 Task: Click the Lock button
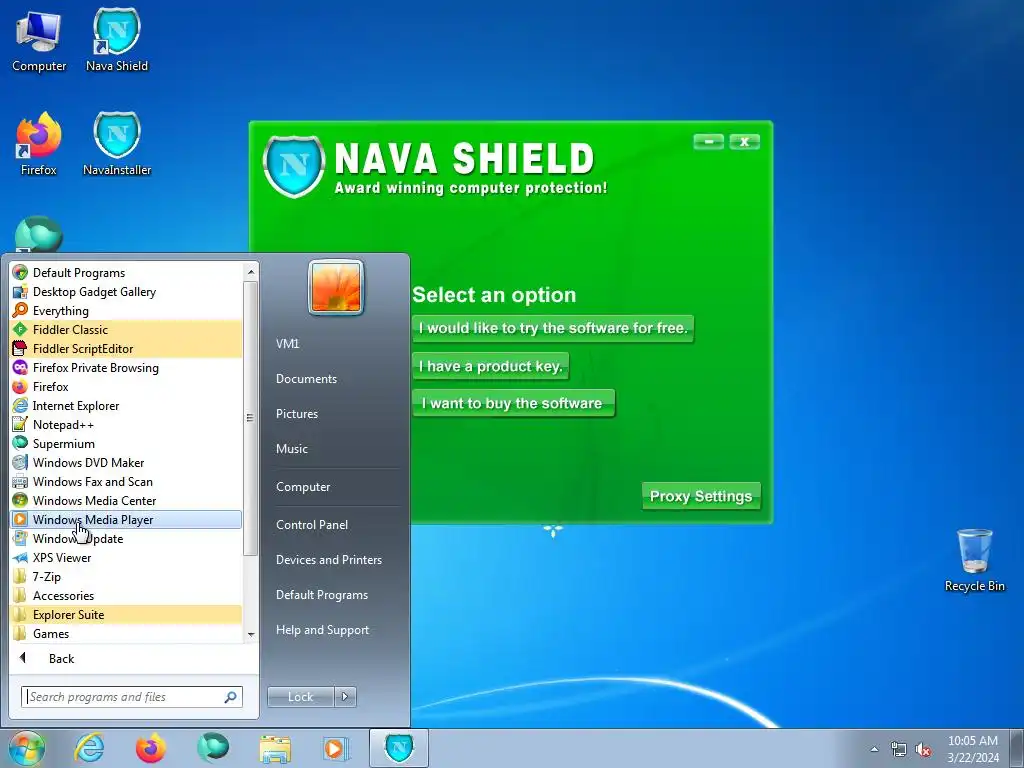pos(300,697)
